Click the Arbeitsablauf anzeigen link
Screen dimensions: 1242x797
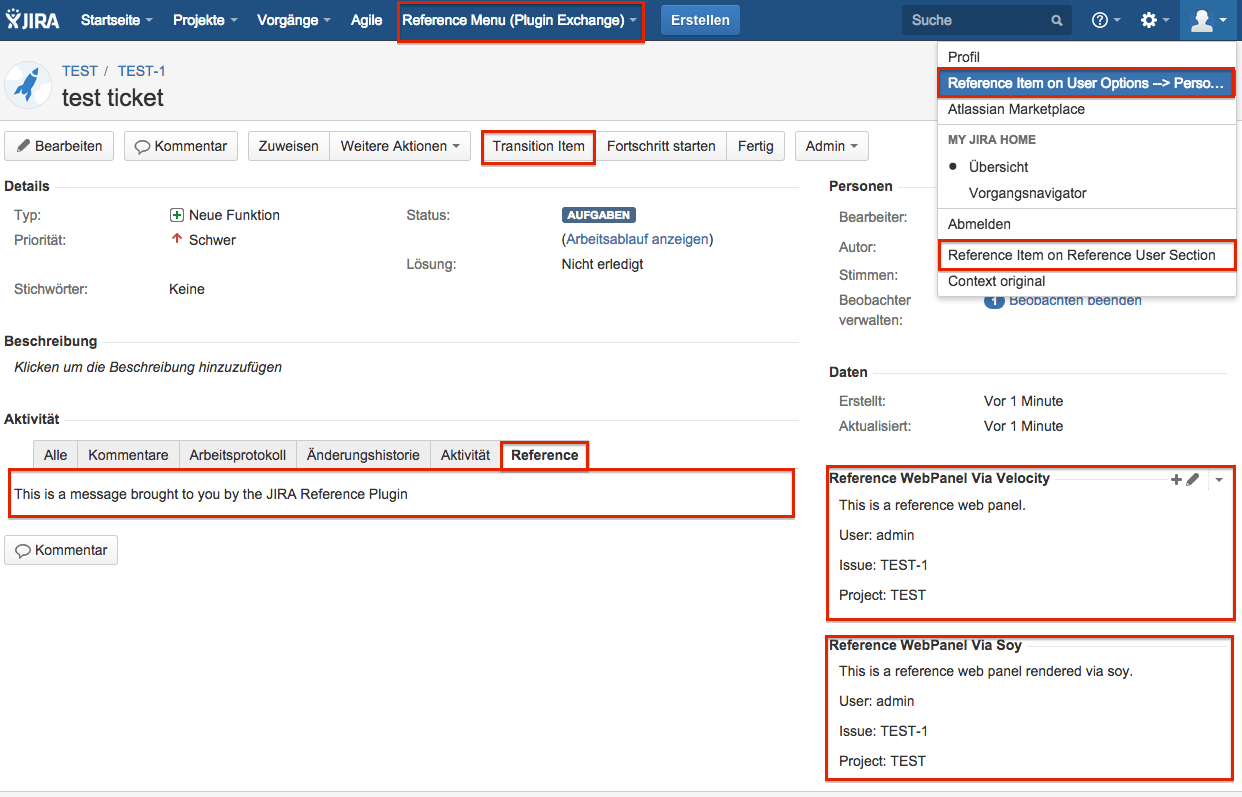[638, 240]
